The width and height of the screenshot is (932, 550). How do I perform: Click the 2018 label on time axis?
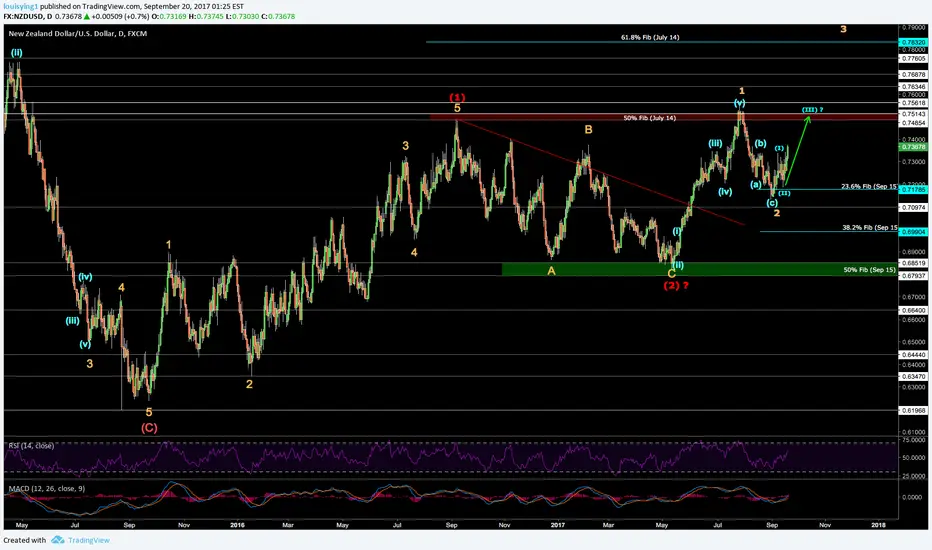point(878,525)
